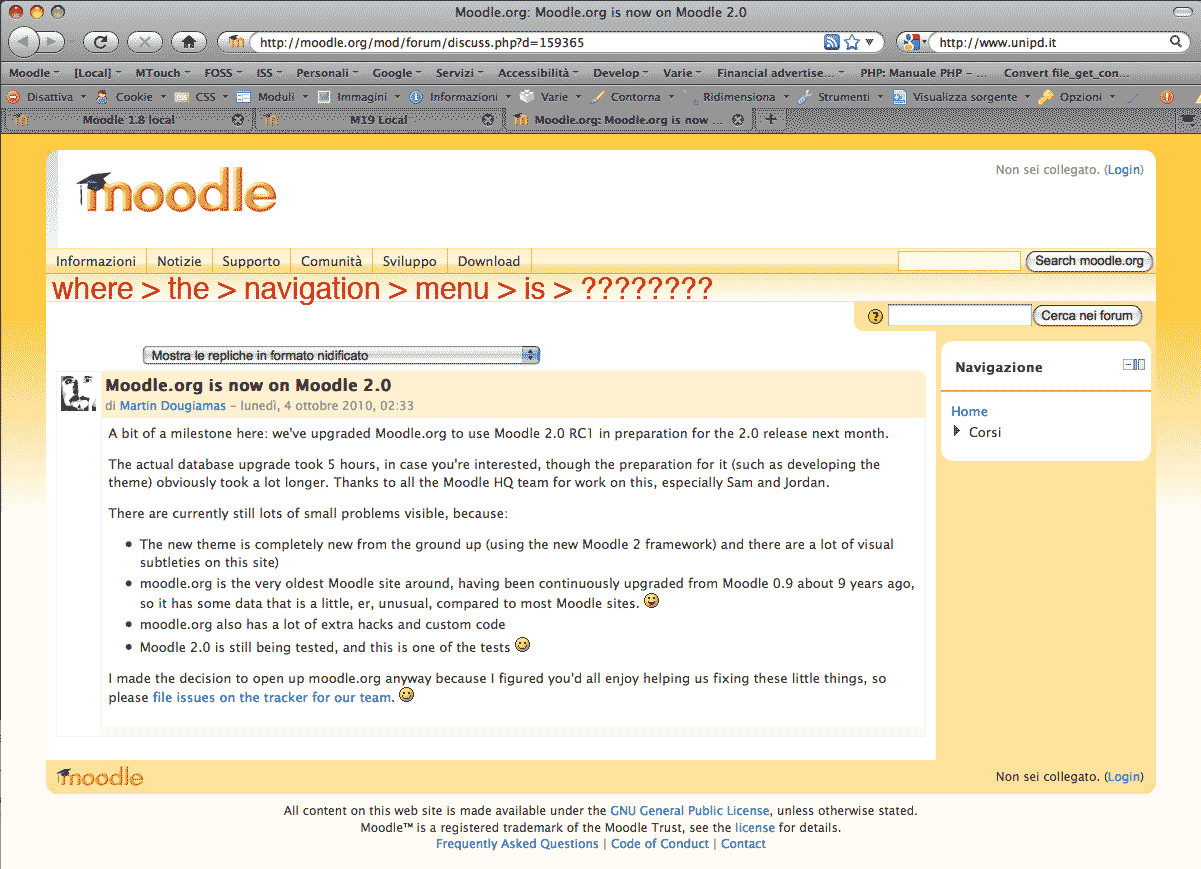Expand the Corsi tree item
1201x869 pixels.
(957, 432)
